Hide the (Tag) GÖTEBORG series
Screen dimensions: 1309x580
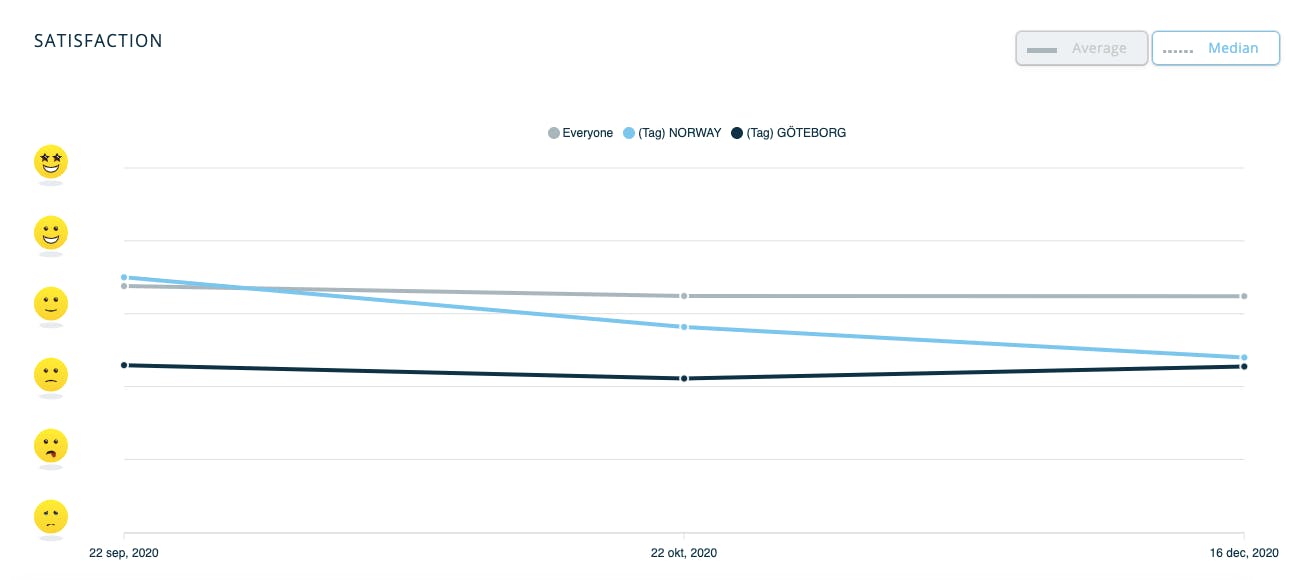[x=796, y=133]
